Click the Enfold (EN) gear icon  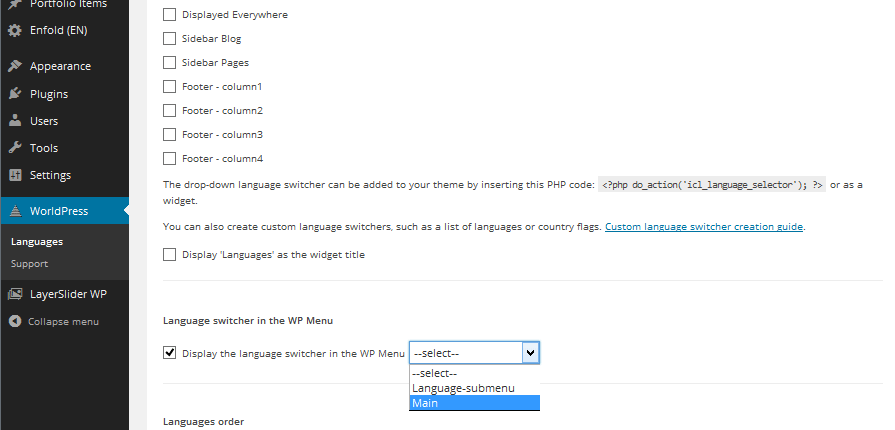pos(15,30)
